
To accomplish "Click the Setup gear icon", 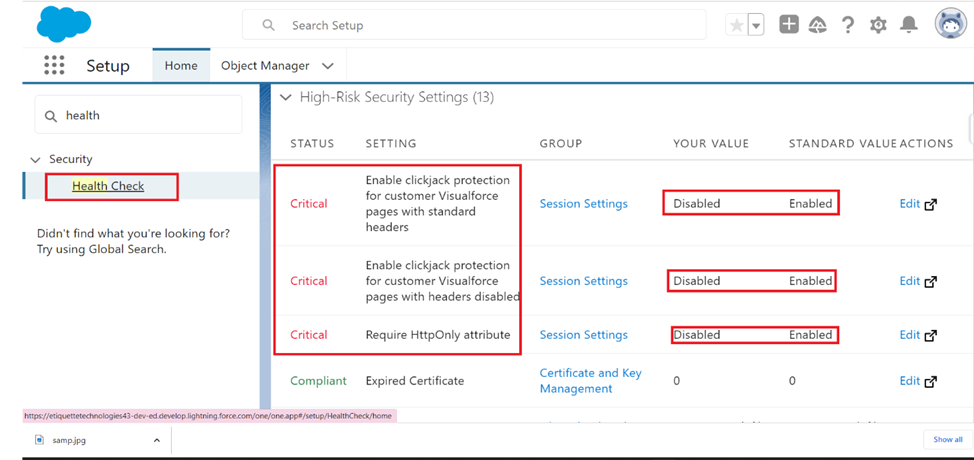I will [x=878, y=25].
